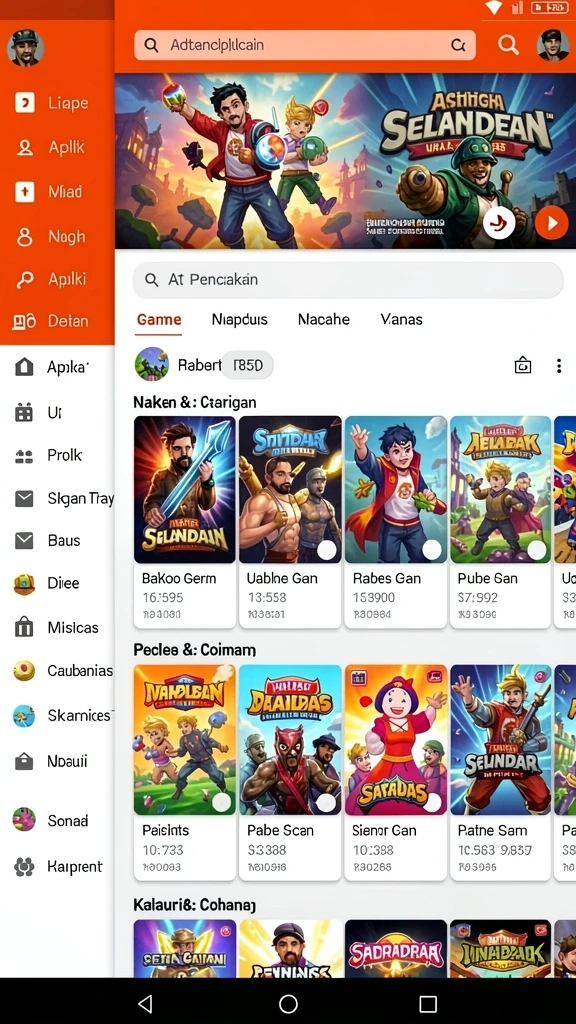Tap the orange search icon in header
This screenshot has height=1024, width=576.
tap(508, 45)
